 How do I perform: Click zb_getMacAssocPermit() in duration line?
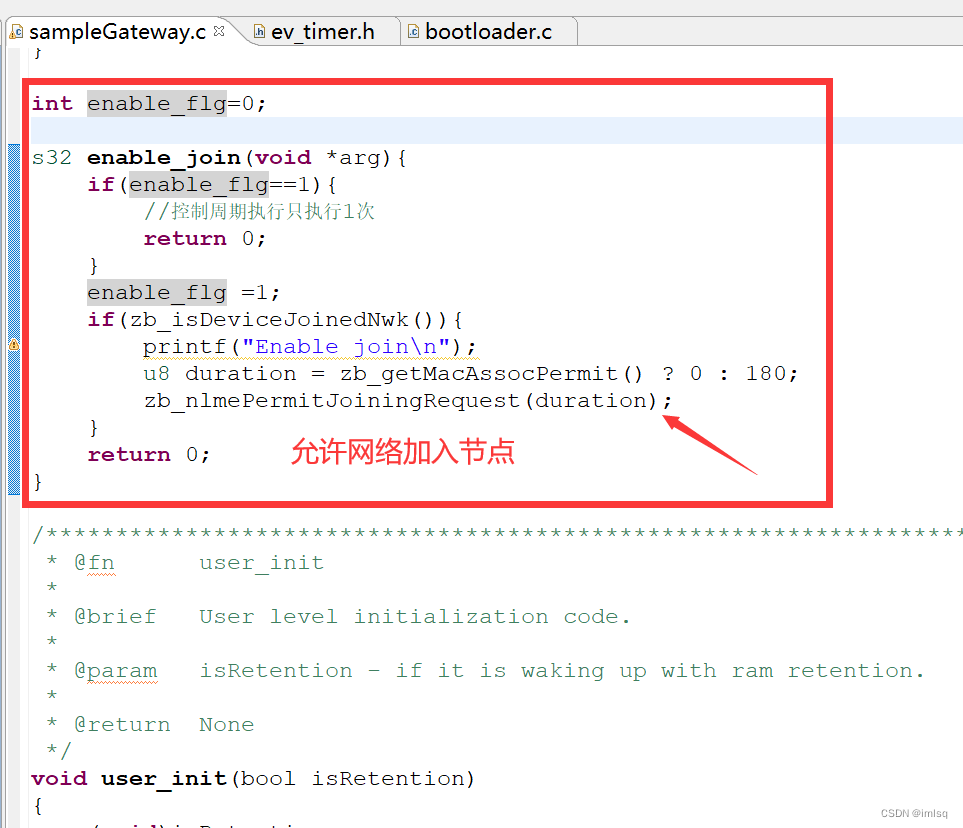pyautogui.click(x=491, y=373)
